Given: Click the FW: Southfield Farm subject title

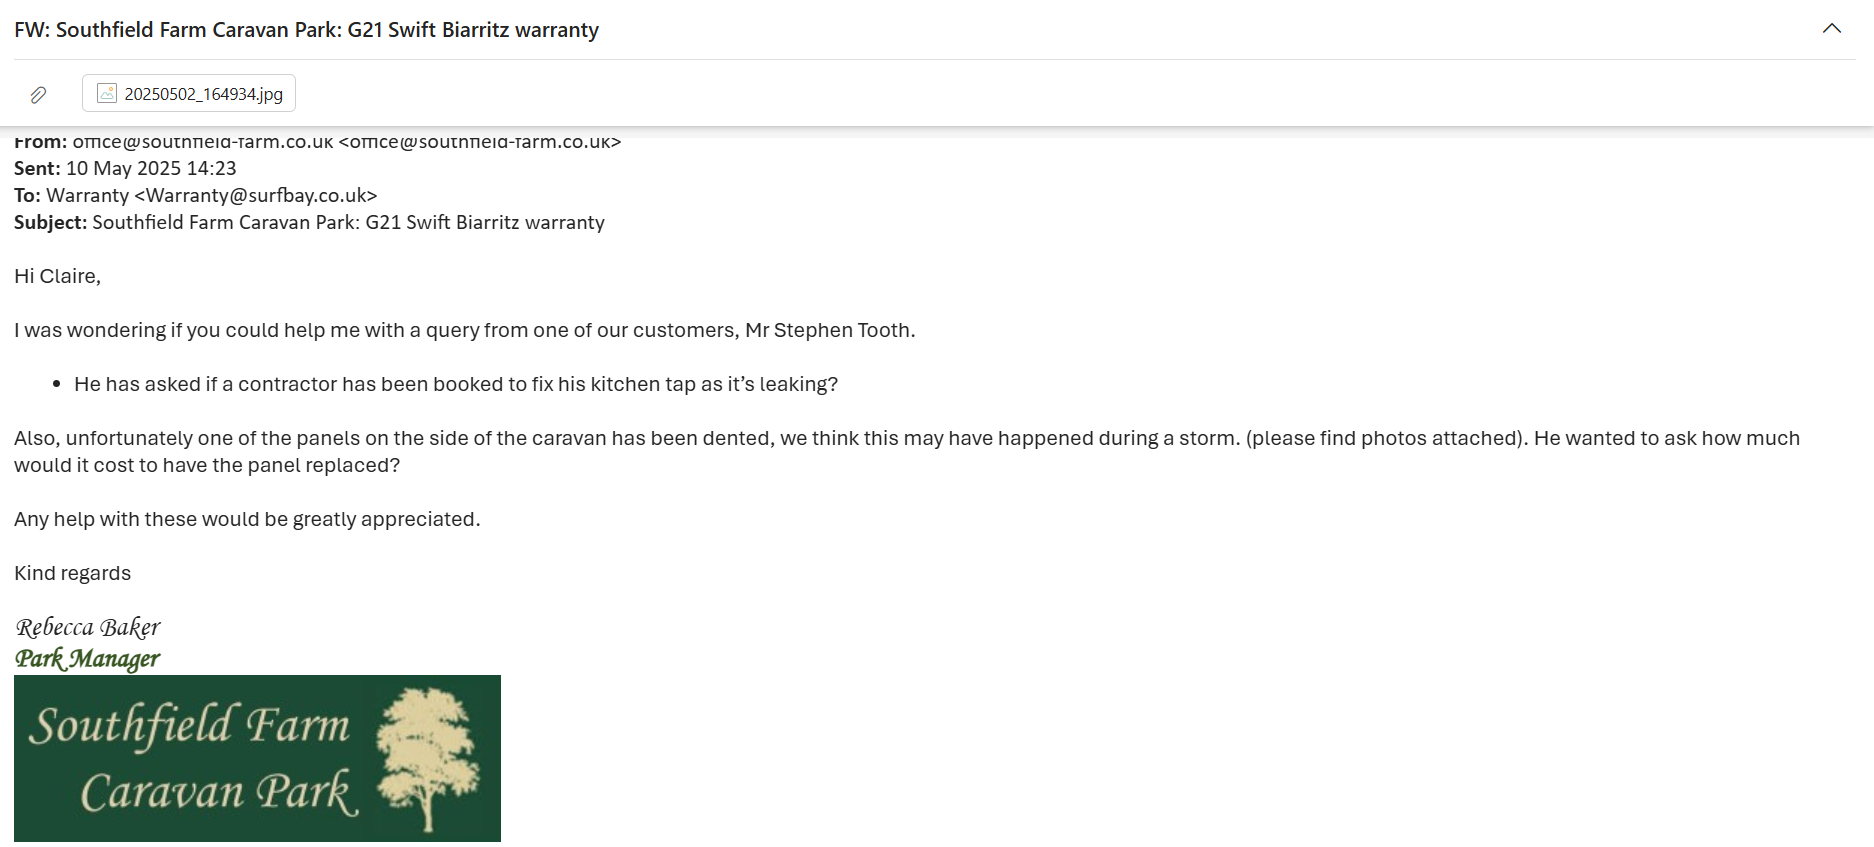Looking at the screenshot, I should click(306, 30).
